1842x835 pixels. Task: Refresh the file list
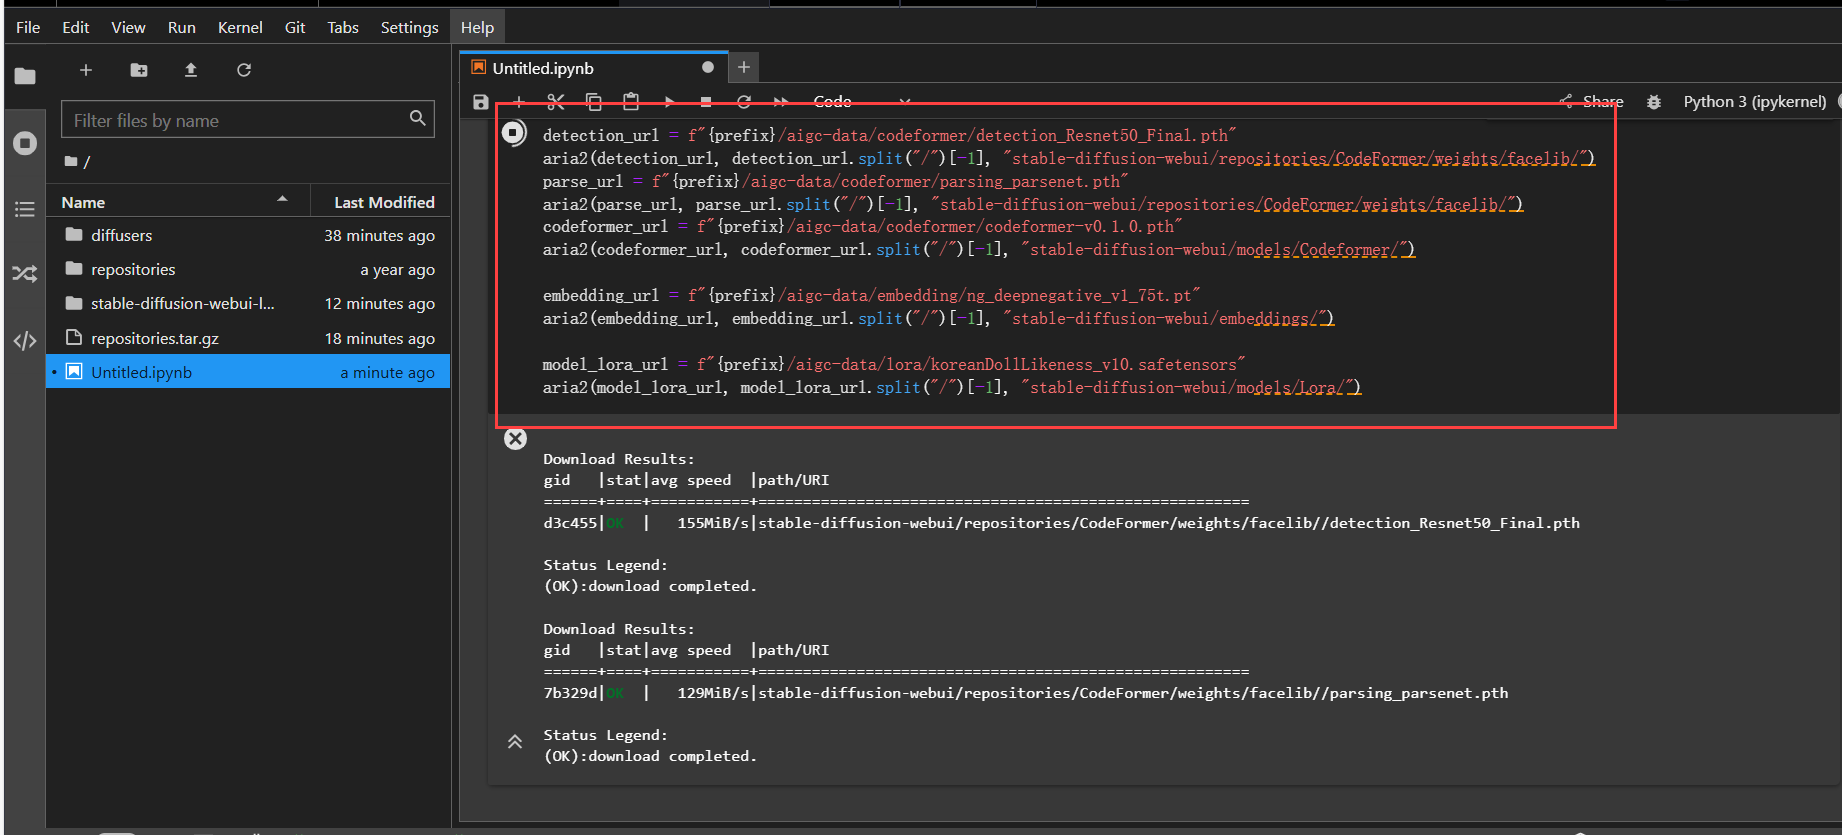click(244, 70)
